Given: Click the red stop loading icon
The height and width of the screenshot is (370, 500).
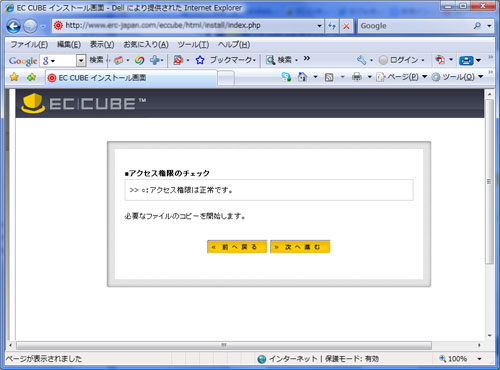Looking at the screenshot, I should 346,26.
